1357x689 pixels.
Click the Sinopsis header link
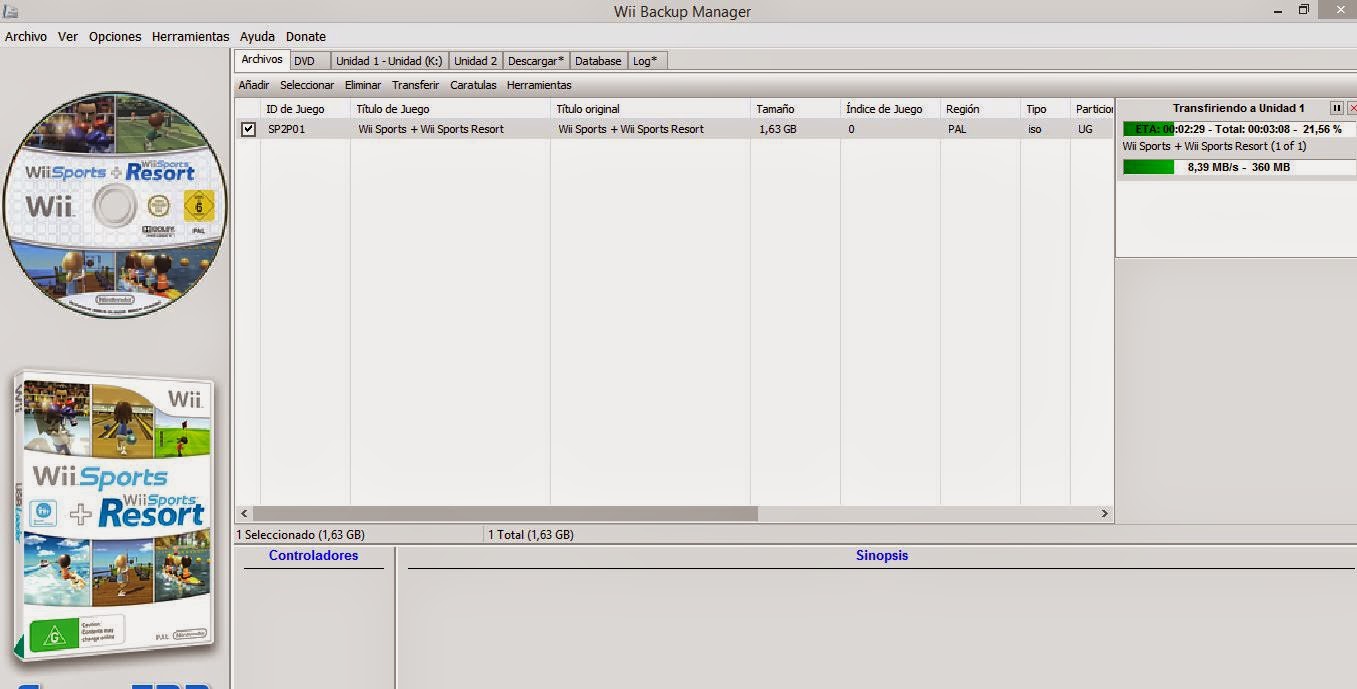[x=881, y=555]
